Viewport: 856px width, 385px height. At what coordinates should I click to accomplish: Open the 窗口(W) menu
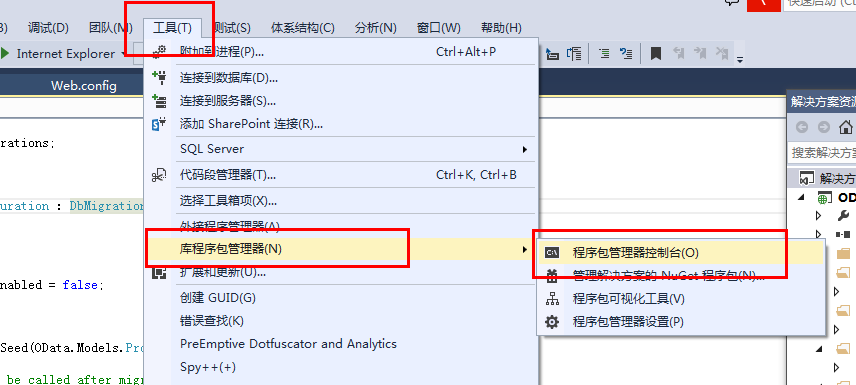pos(438,27)
